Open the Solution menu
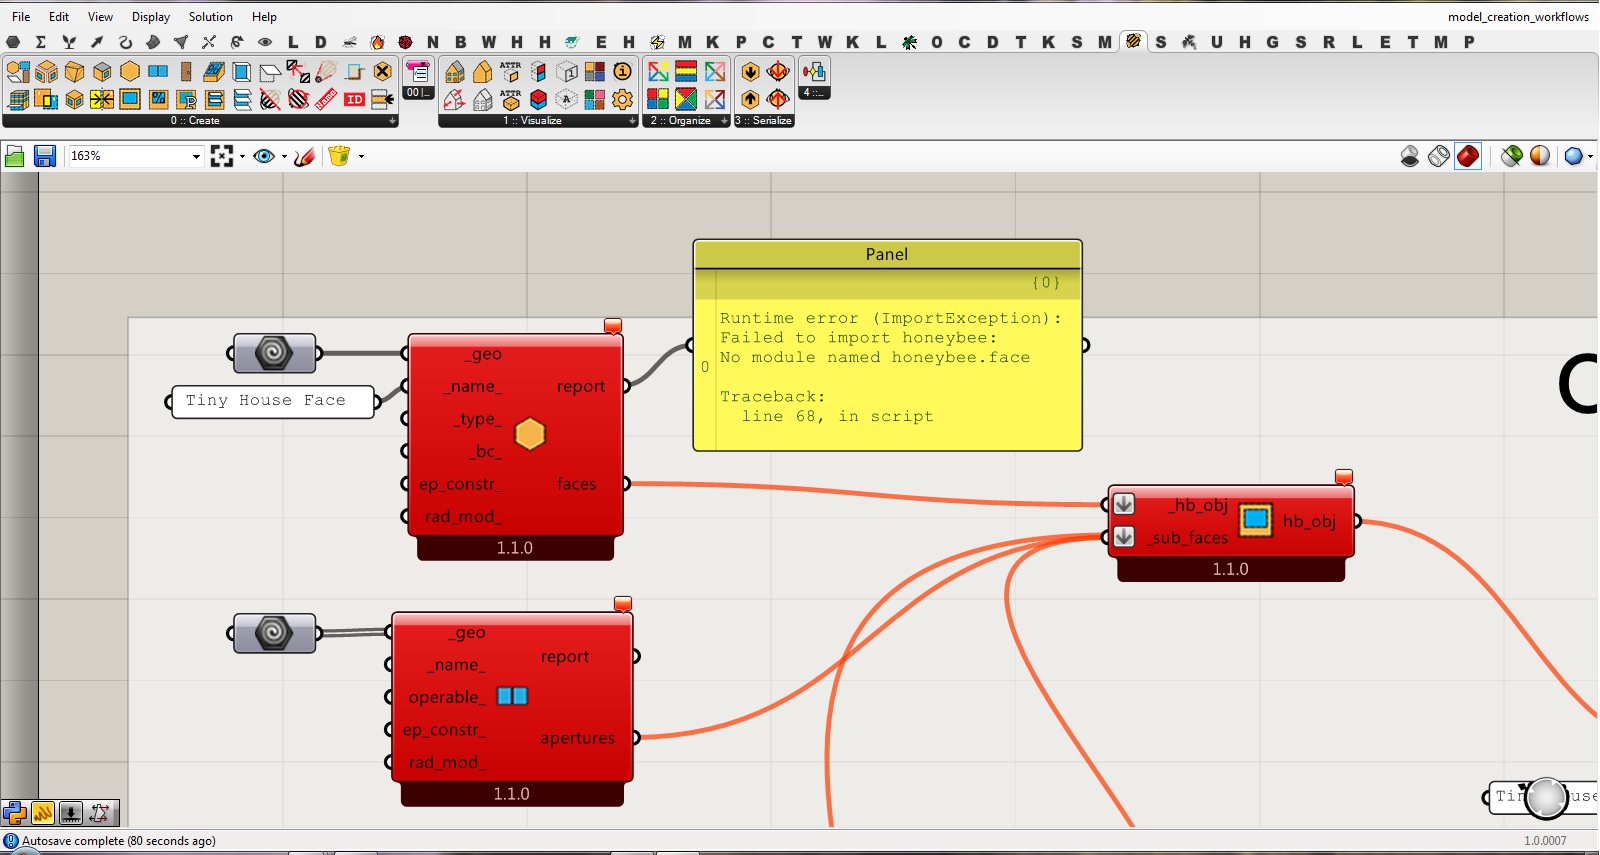 [x=211, y=17]
